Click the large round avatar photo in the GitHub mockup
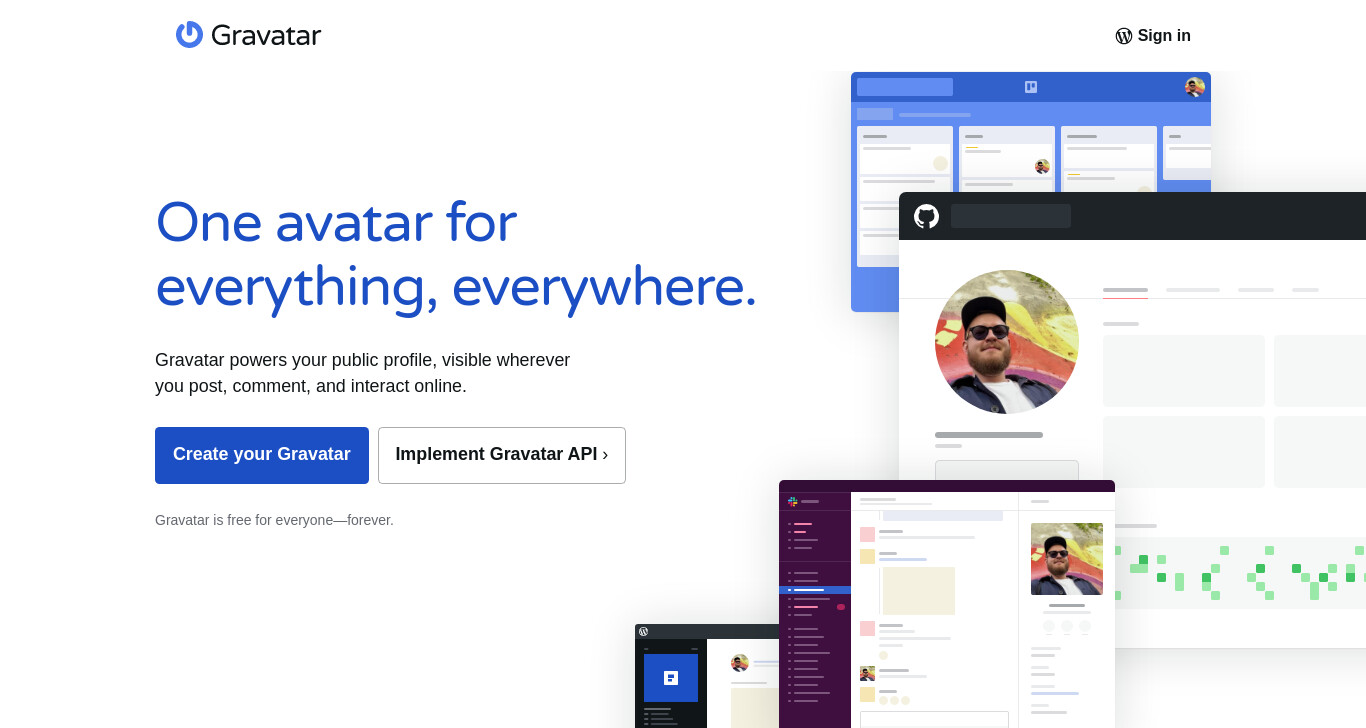Screen dimensions: 1366x728 [x=1007, y=342]
